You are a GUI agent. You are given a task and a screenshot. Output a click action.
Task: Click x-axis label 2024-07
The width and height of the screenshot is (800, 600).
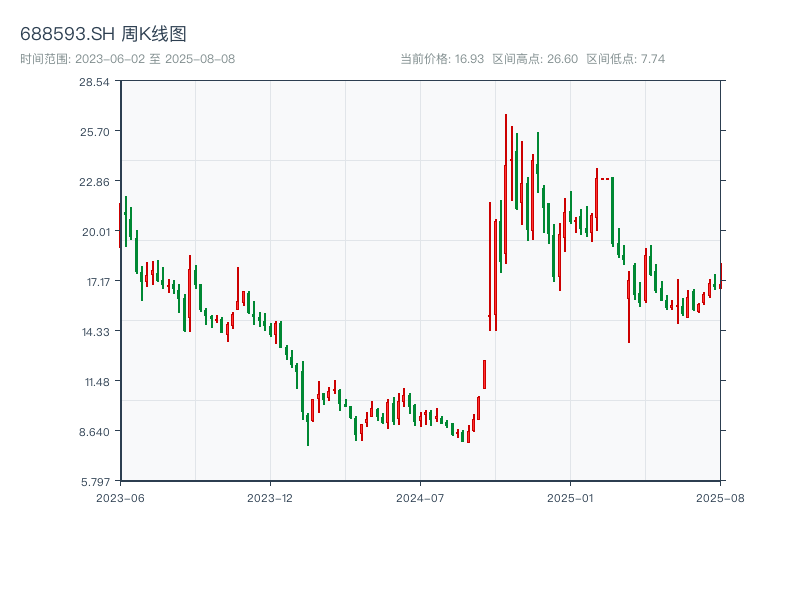pyautogui.click(x=420, y=498)
